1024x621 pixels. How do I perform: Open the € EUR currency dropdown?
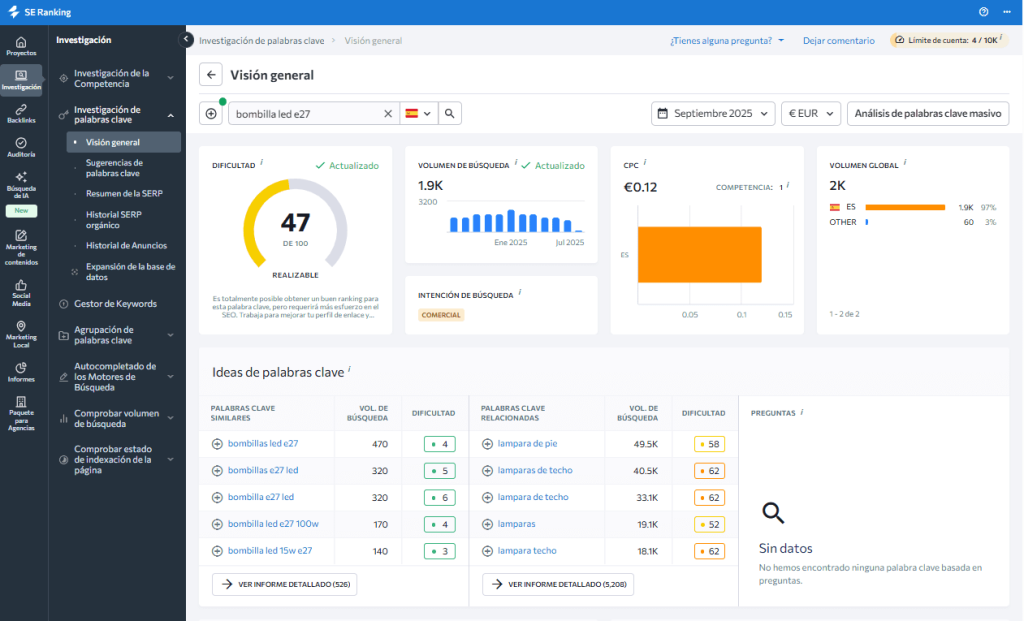(x=810, y=114)
